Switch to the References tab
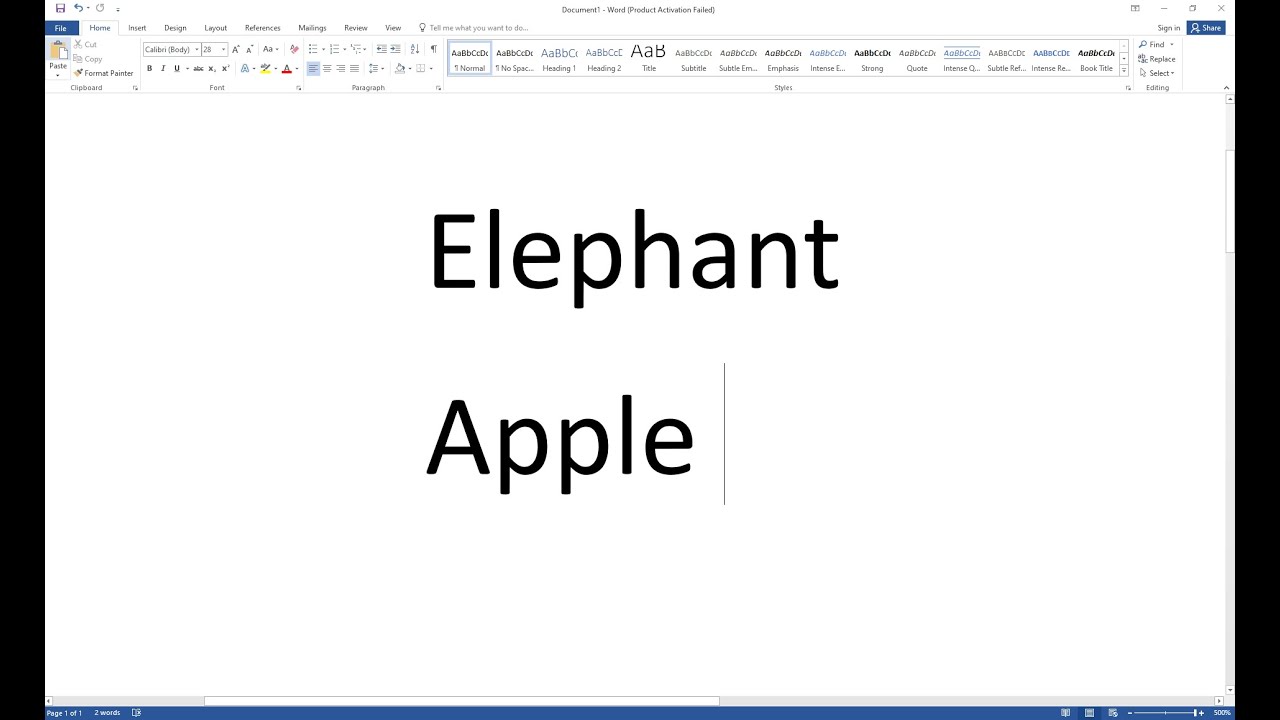1280x720 pixels. point(262,28)
